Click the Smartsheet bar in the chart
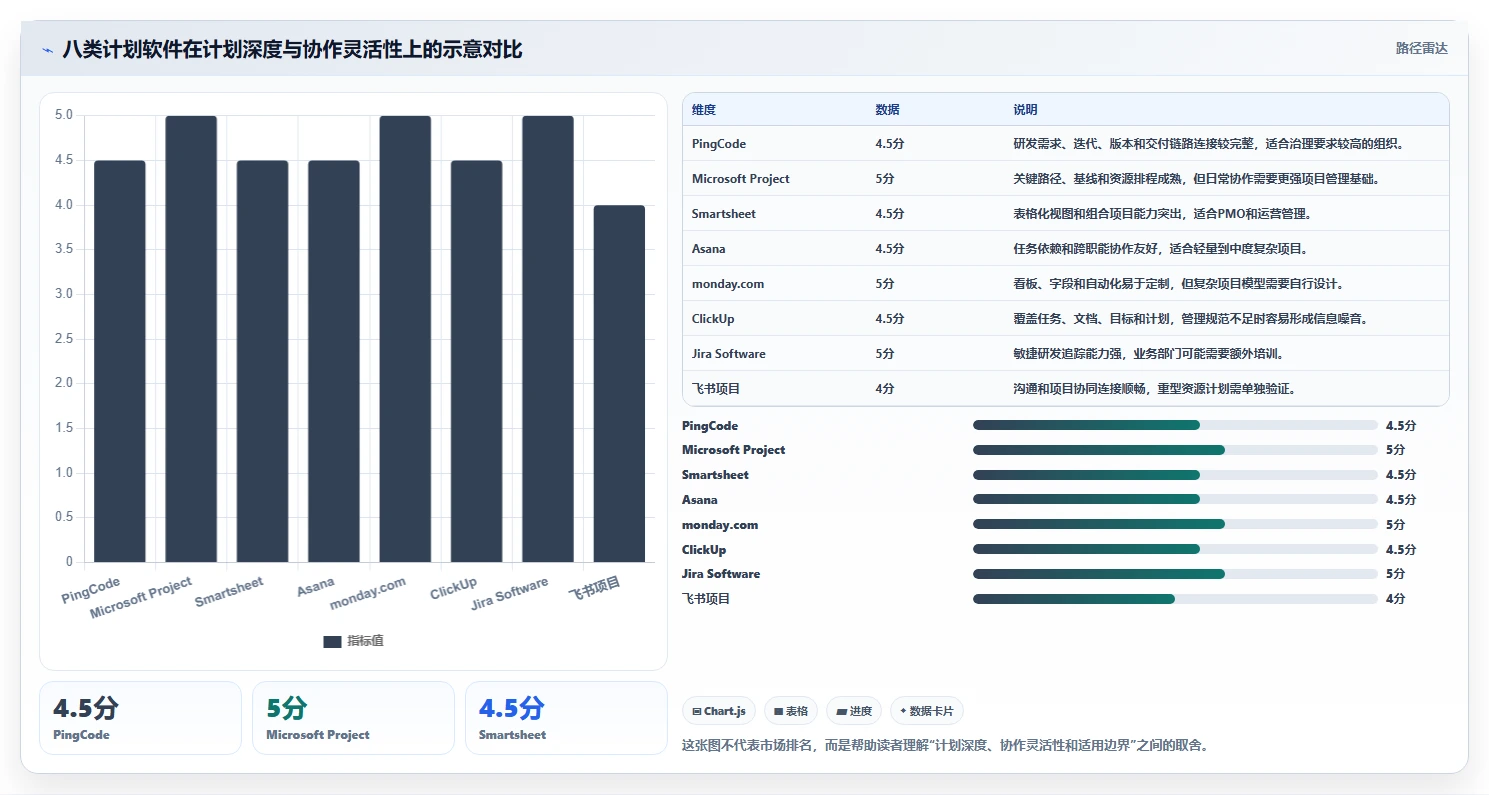Viewport: 1489px width, 795px height. click(262, 361)
